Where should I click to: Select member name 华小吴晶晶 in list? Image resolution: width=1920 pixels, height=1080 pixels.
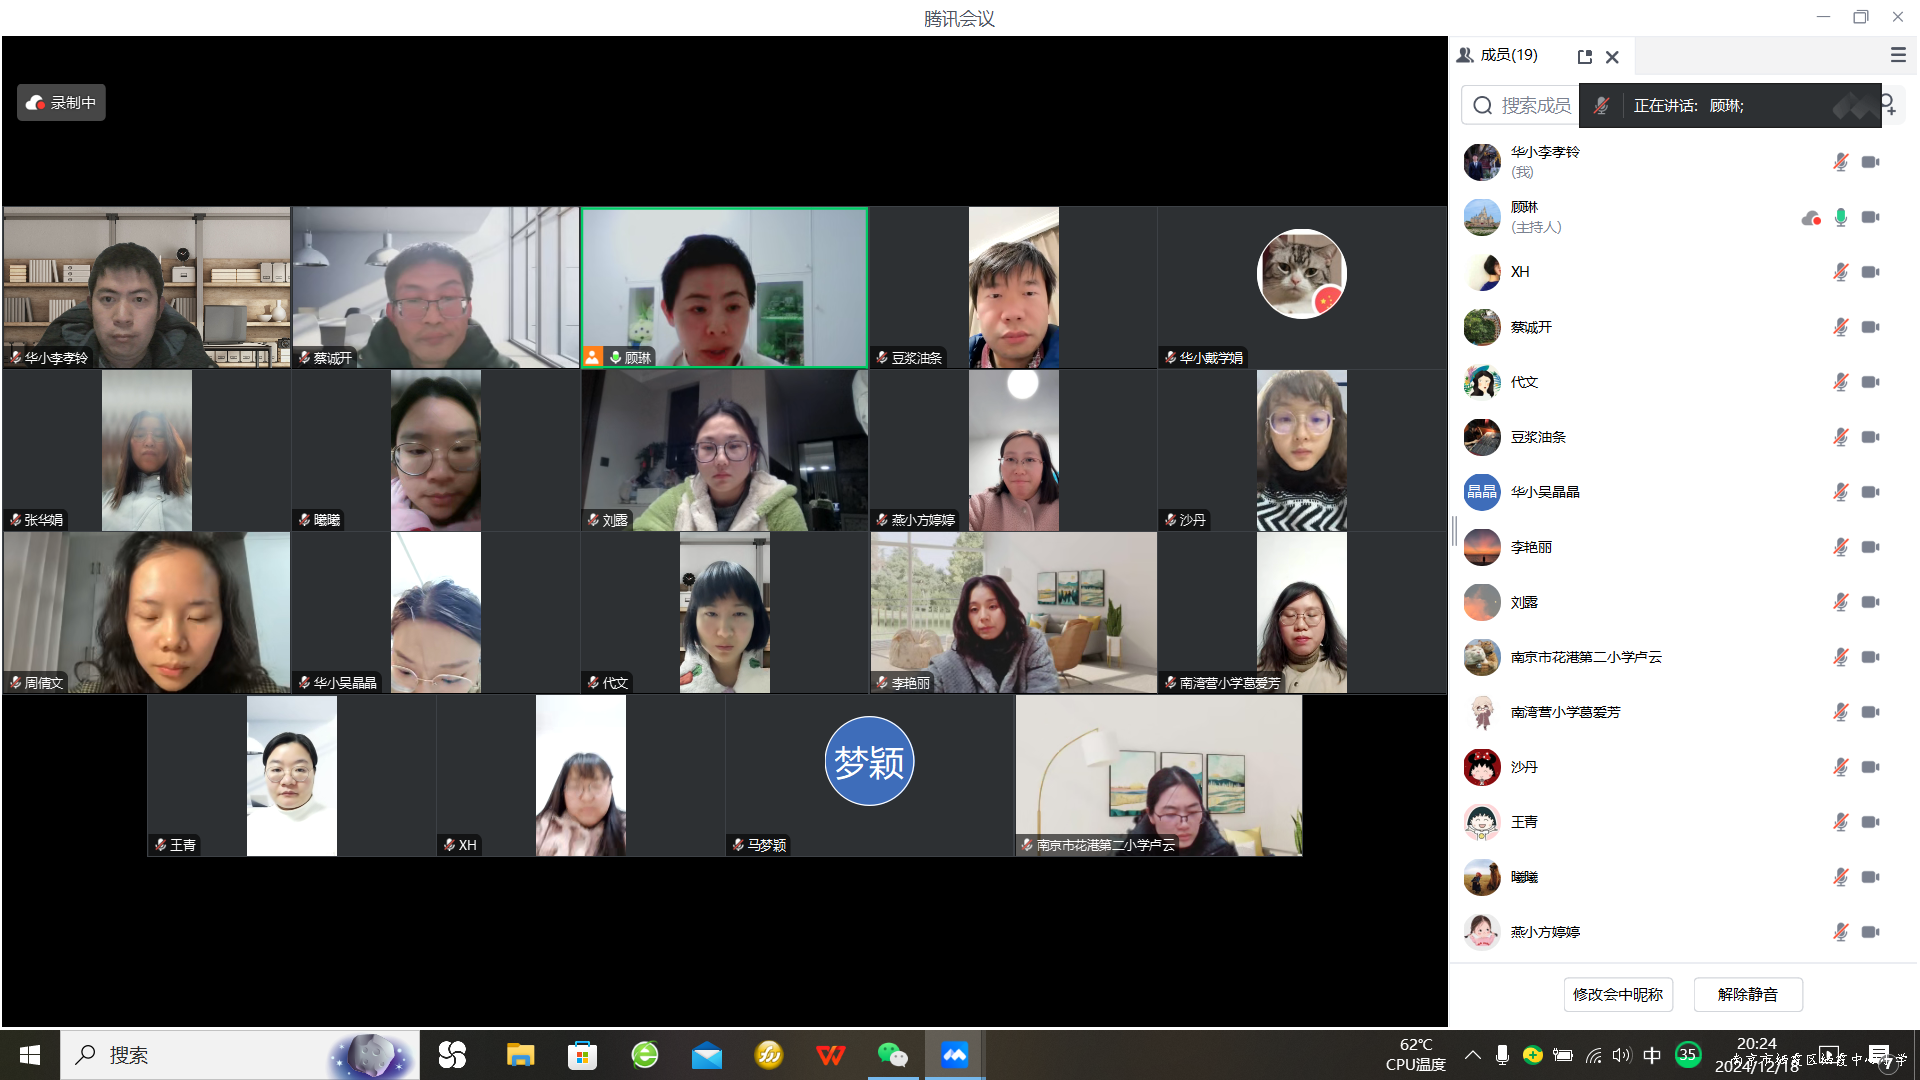(x=1545, y=492)
